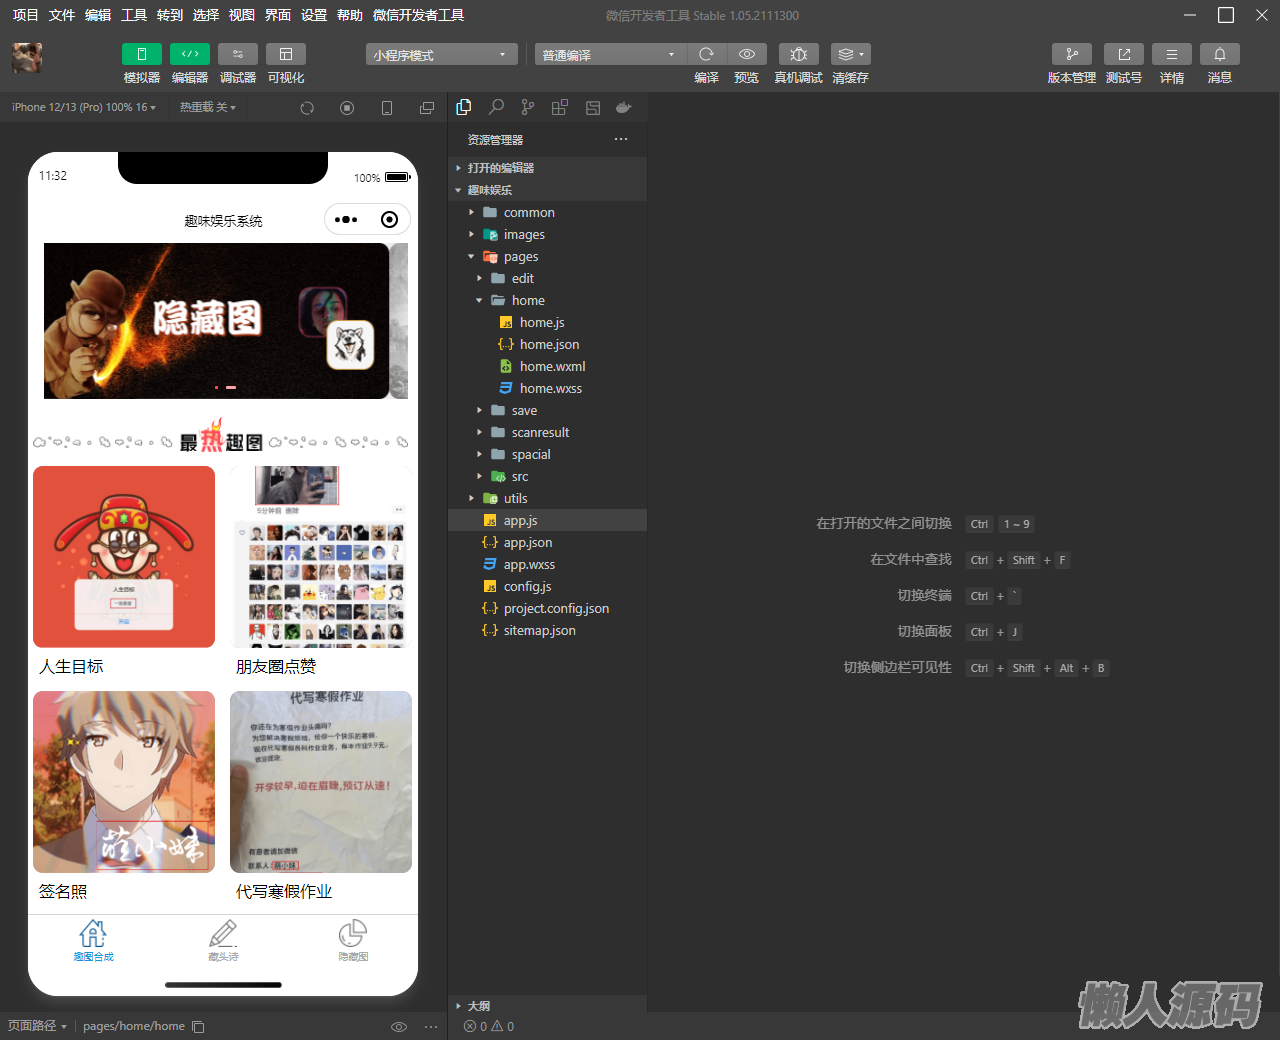Open the Normal Compile (普通编译) dropdown
Screen dimensions: 1280x1040
coord(609,55)
